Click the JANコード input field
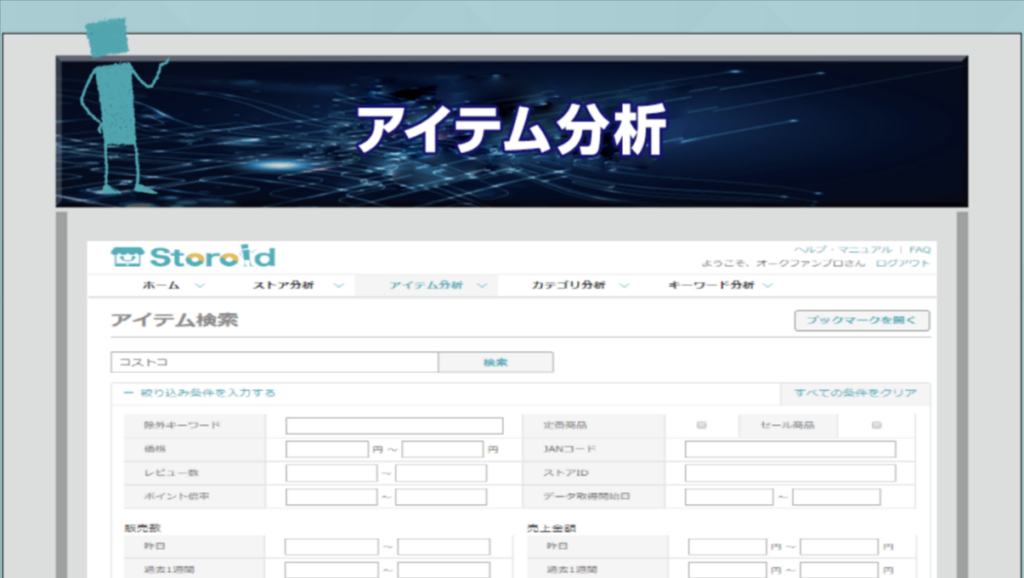This screenshot has height=578, width=1024. click(x=790, y=449)
